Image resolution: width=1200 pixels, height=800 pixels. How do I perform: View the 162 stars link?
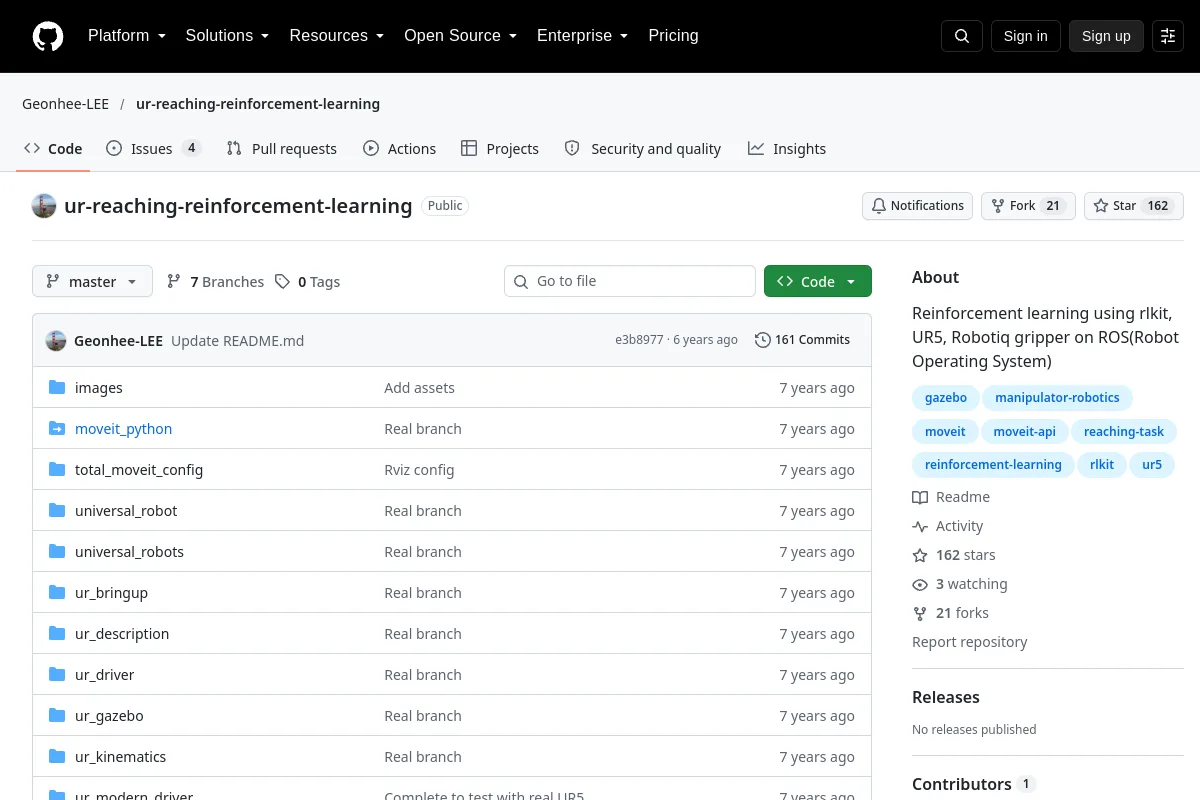[954, 555]
